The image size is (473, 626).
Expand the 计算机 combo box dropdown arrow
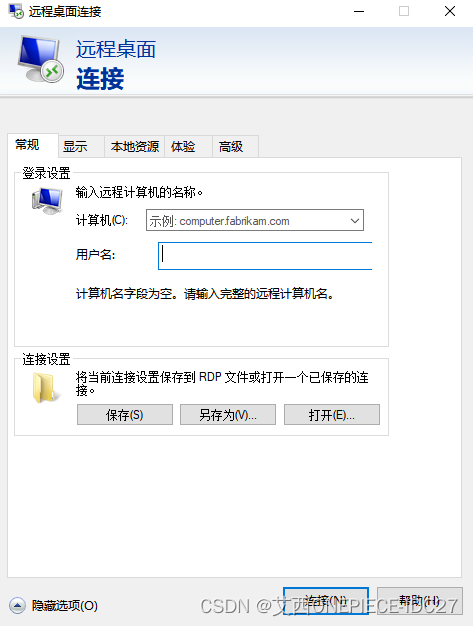(x=354, y=220)
